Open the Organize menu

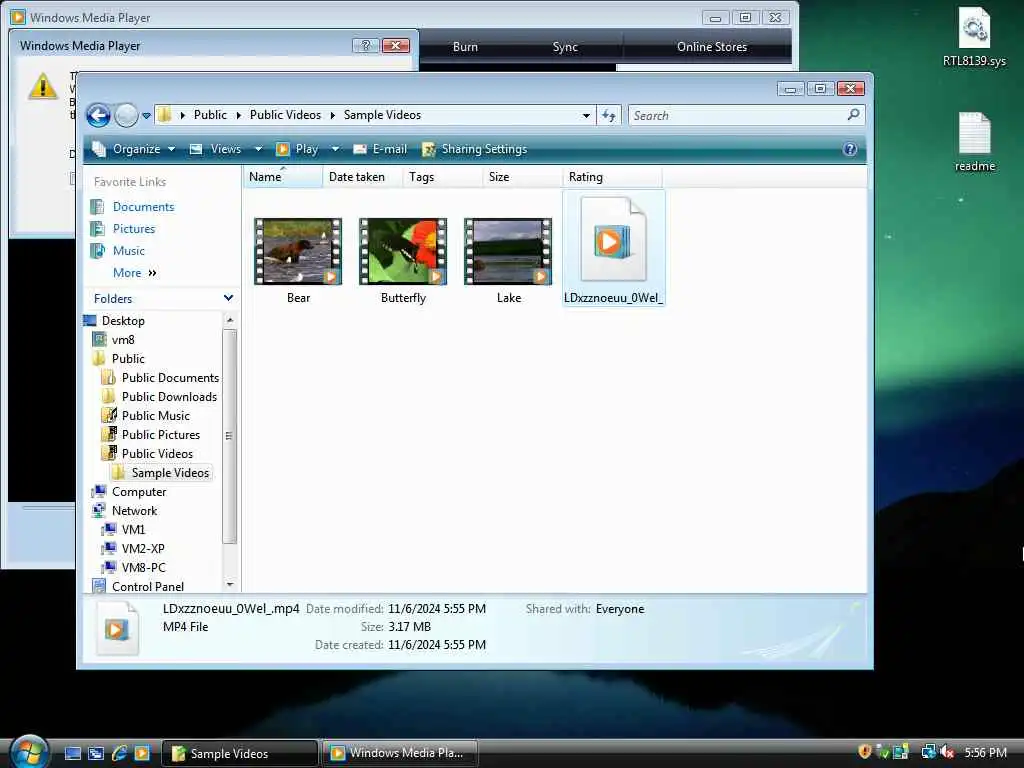coord(133,149)
